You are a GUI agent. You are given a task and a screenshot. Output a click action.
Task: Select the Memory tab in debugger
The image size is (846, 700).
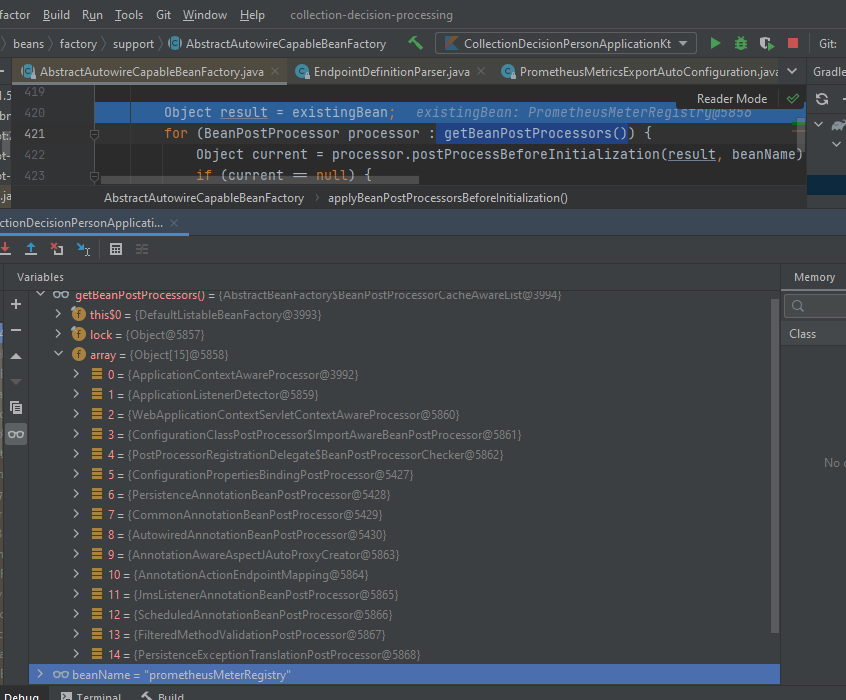click(814, 277)
